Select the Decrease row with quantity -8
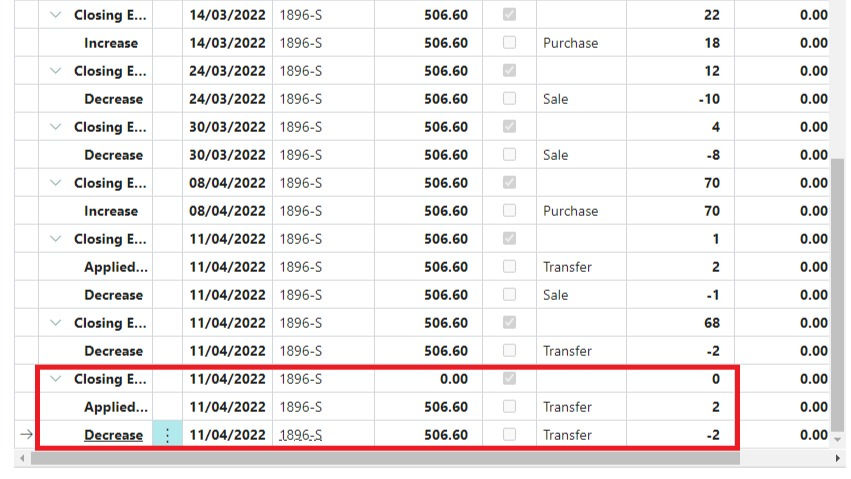851x479 pixels. 113,155
